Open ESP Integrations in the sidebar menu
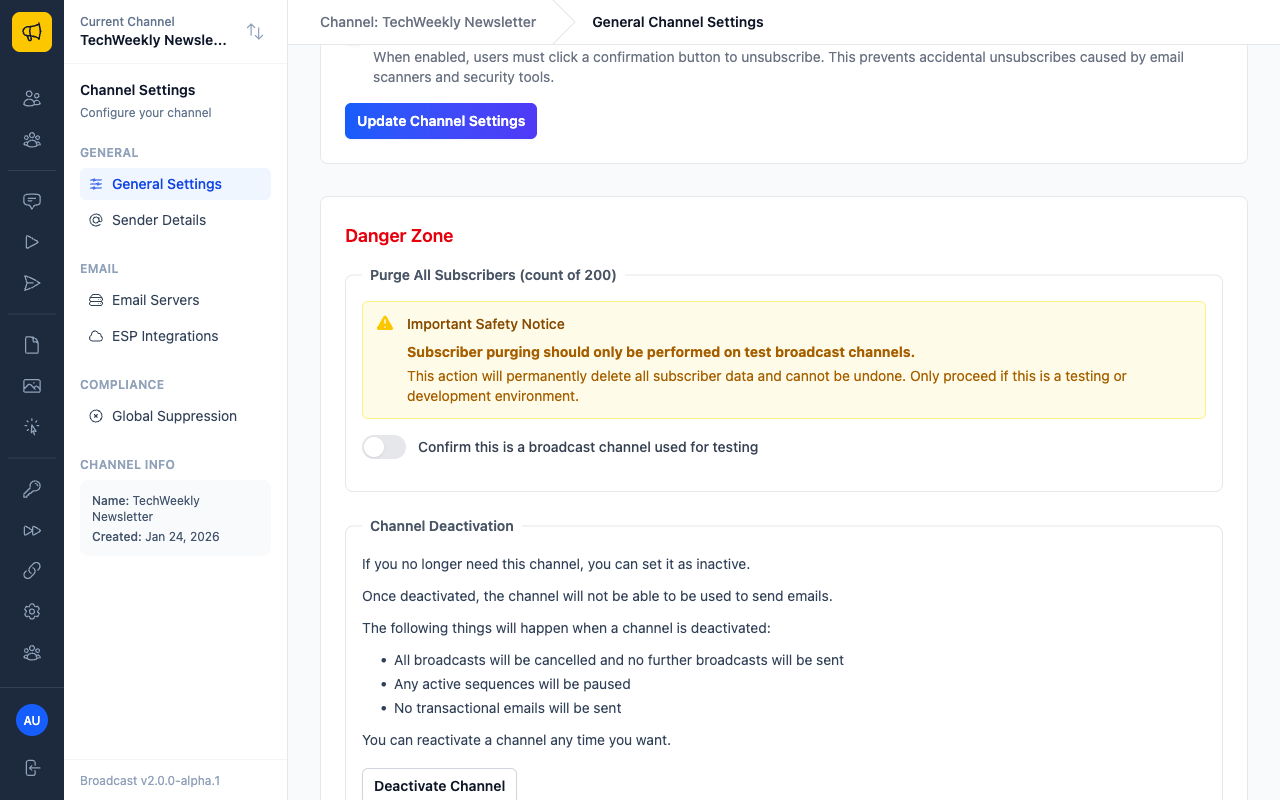The height and width of the screenshot is (800, 1280). point(175,336)
